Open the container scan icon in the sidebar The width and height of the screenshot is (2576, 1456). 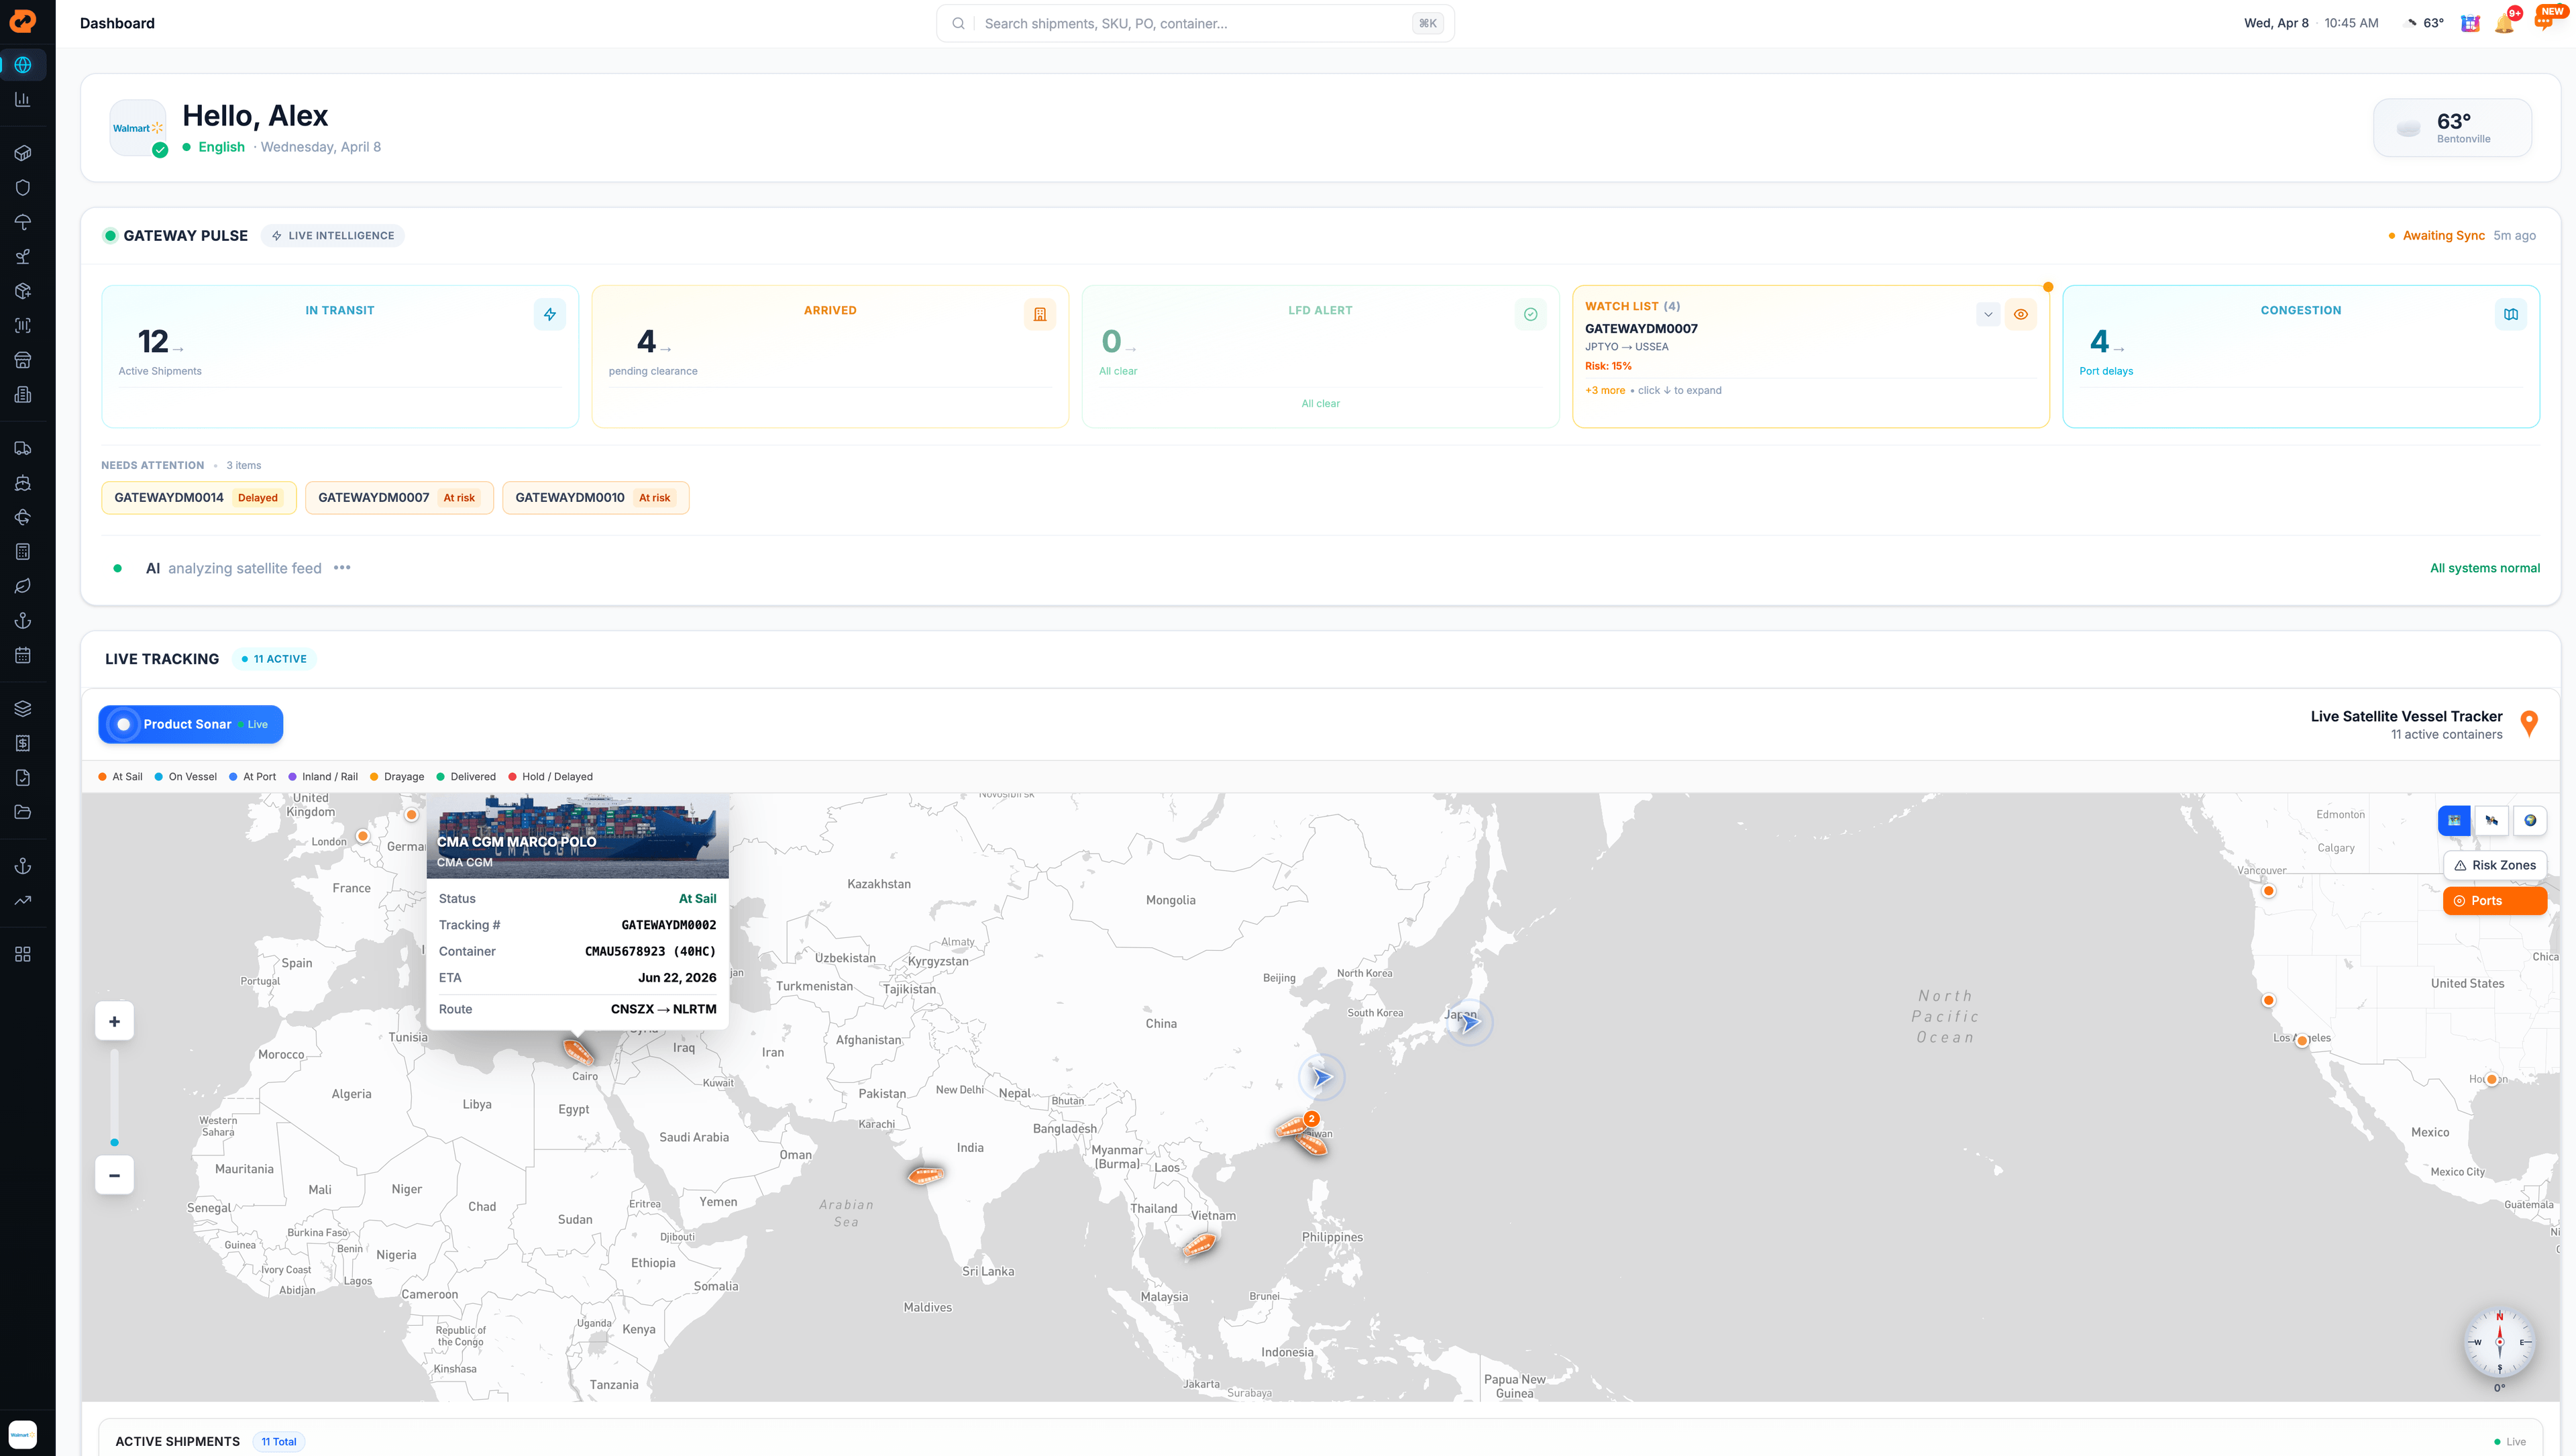[x=23, y=325]
